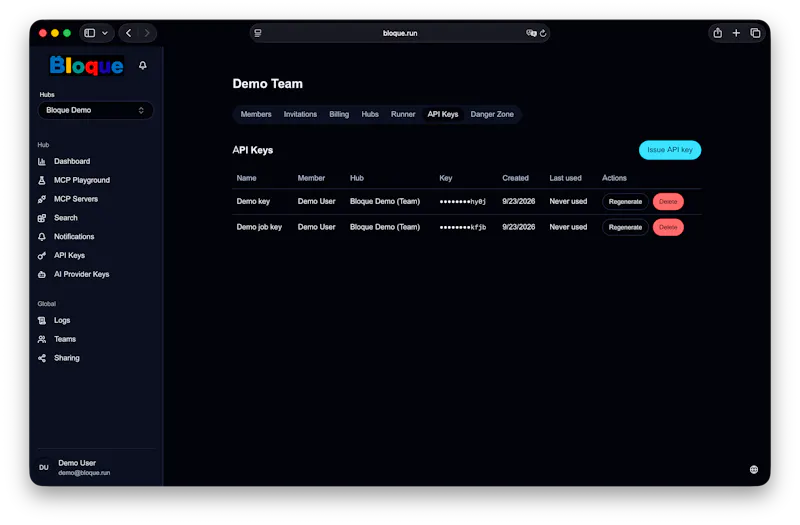Click the masked key ending hy0j

click(463, 202)
